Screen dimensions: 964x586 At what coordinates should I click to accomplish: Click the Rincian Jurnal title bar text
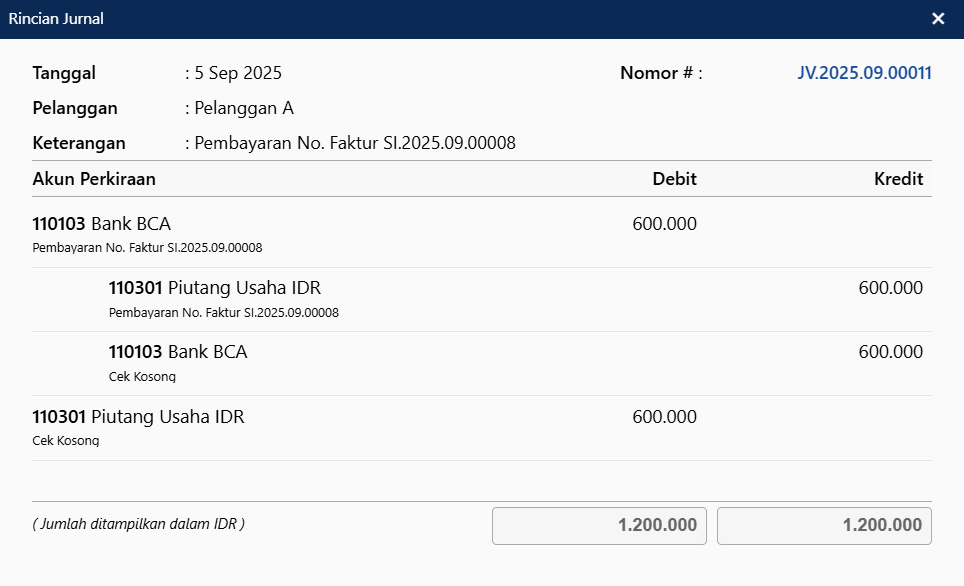[56, 19]
